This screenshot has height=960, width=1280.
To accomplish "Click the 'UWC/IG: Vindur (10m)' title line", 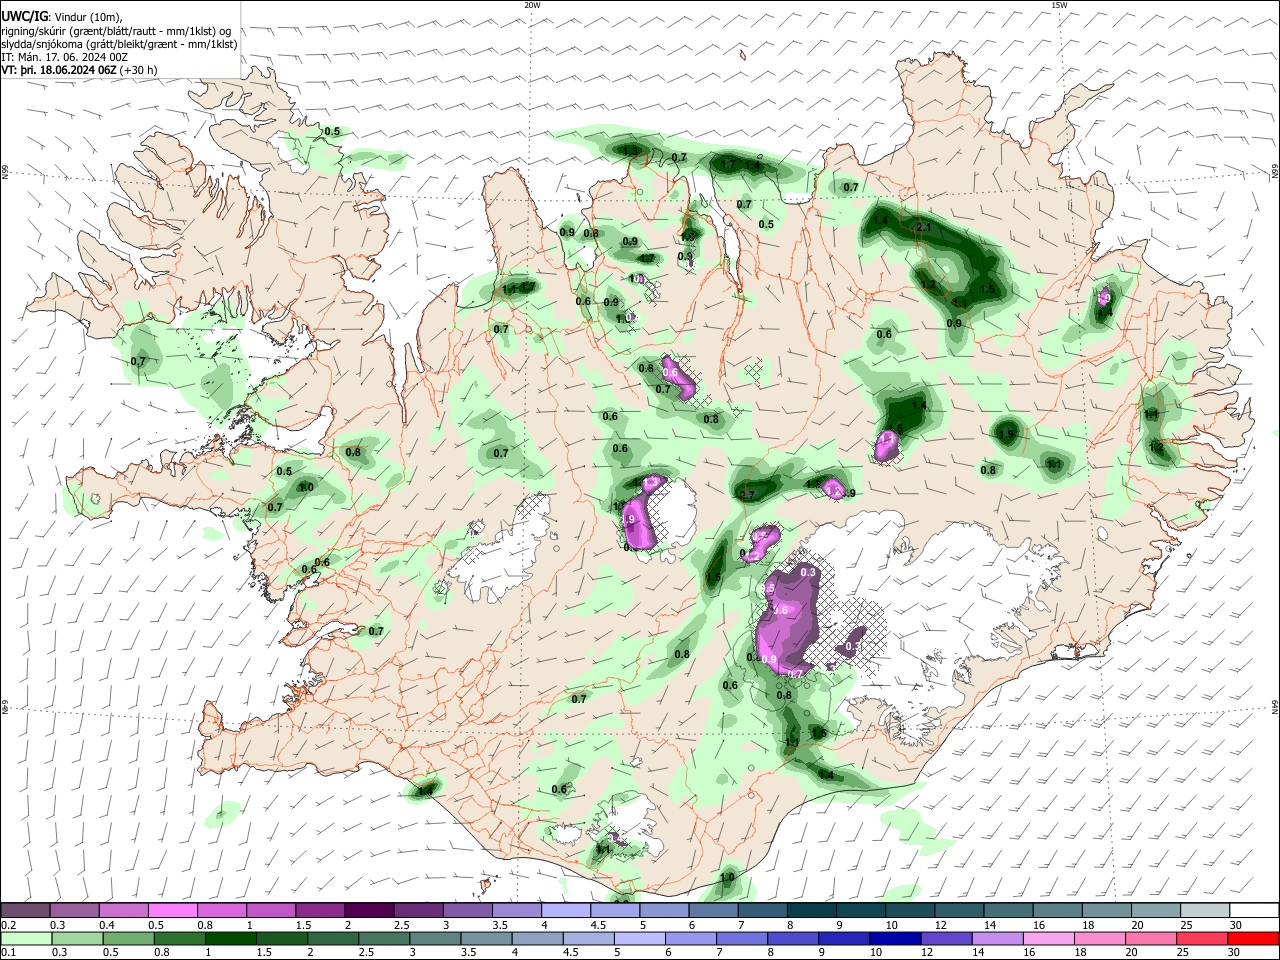I will point(62,16).
